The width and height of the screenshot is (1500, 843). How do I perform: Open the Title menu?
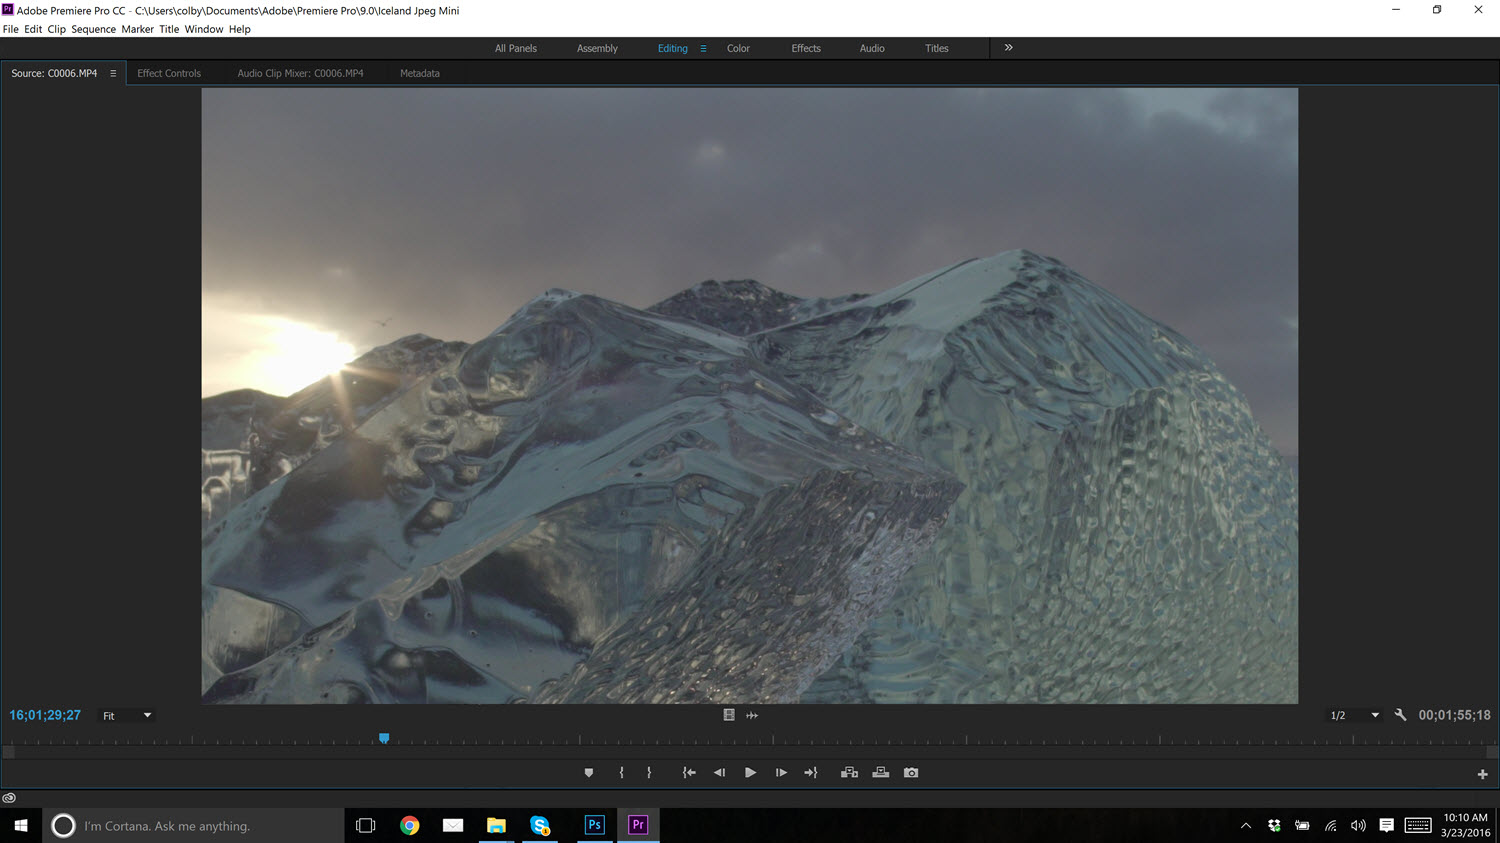[x=169, y=29]
